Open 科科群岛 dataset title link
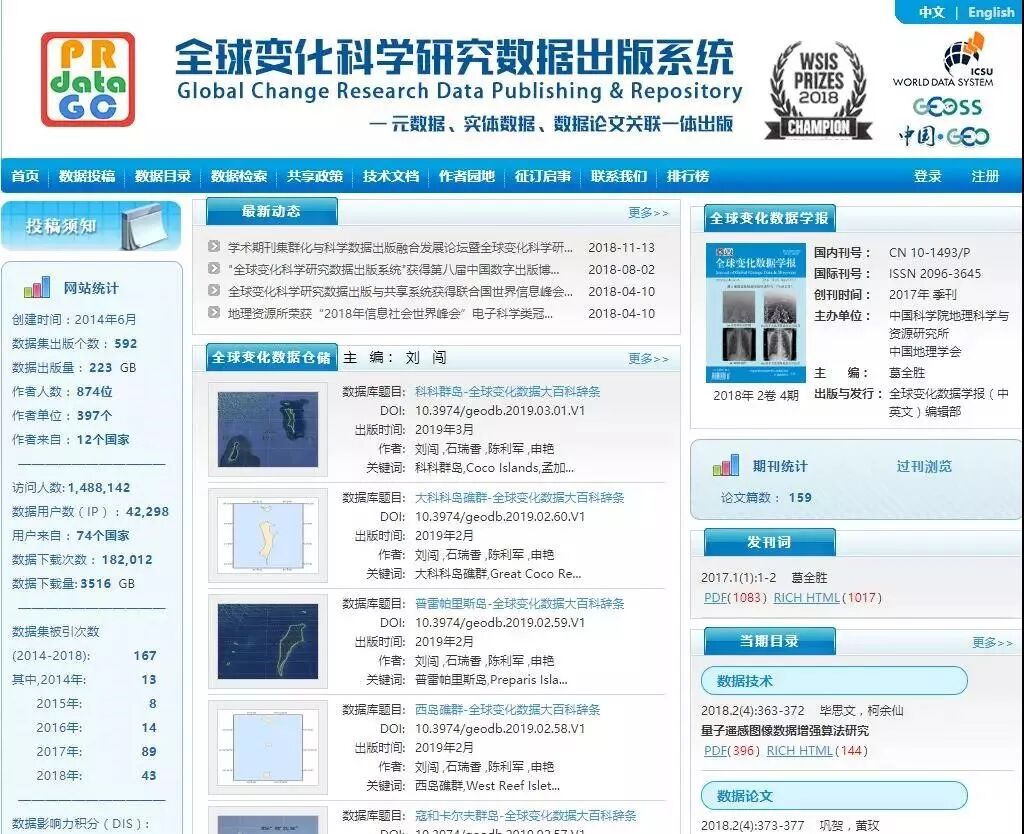This screenshot has width=1024, height=834. 507,391
